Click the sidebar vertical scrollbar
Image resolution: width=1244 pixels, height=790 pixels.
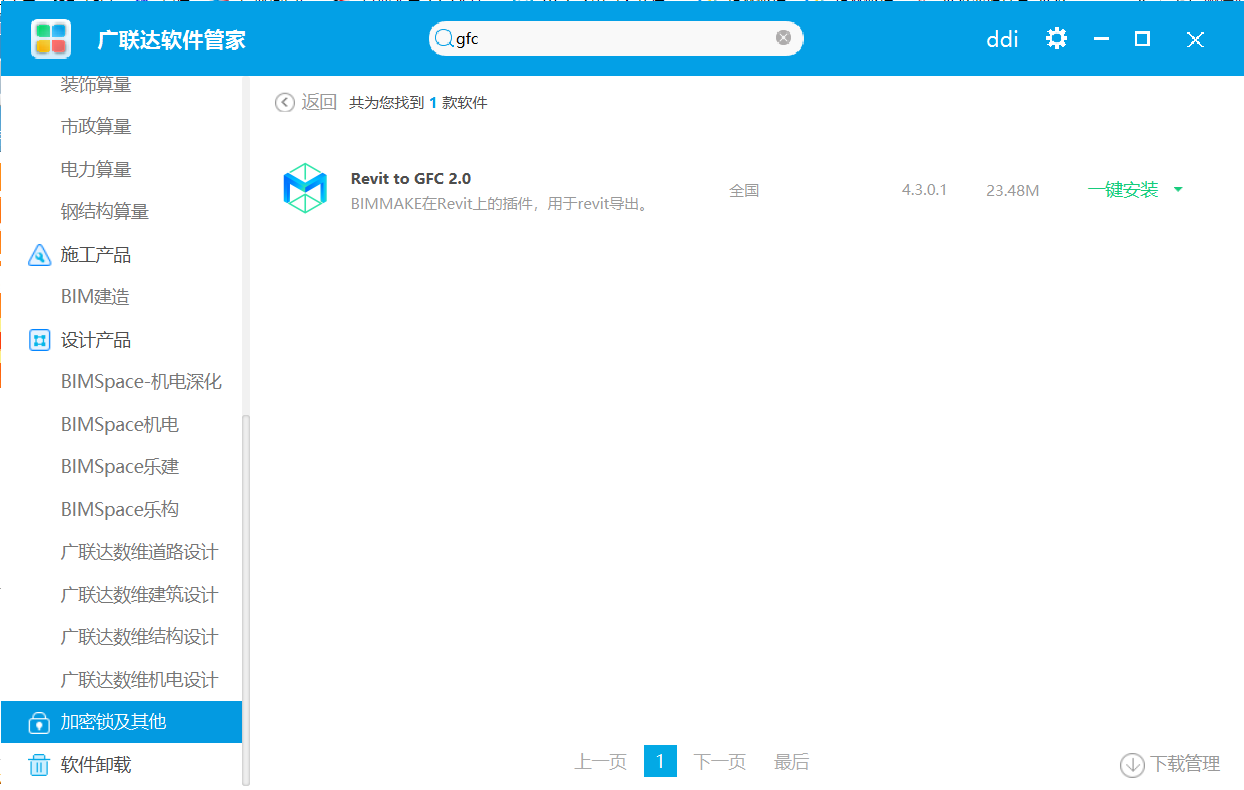pos(246,600)
